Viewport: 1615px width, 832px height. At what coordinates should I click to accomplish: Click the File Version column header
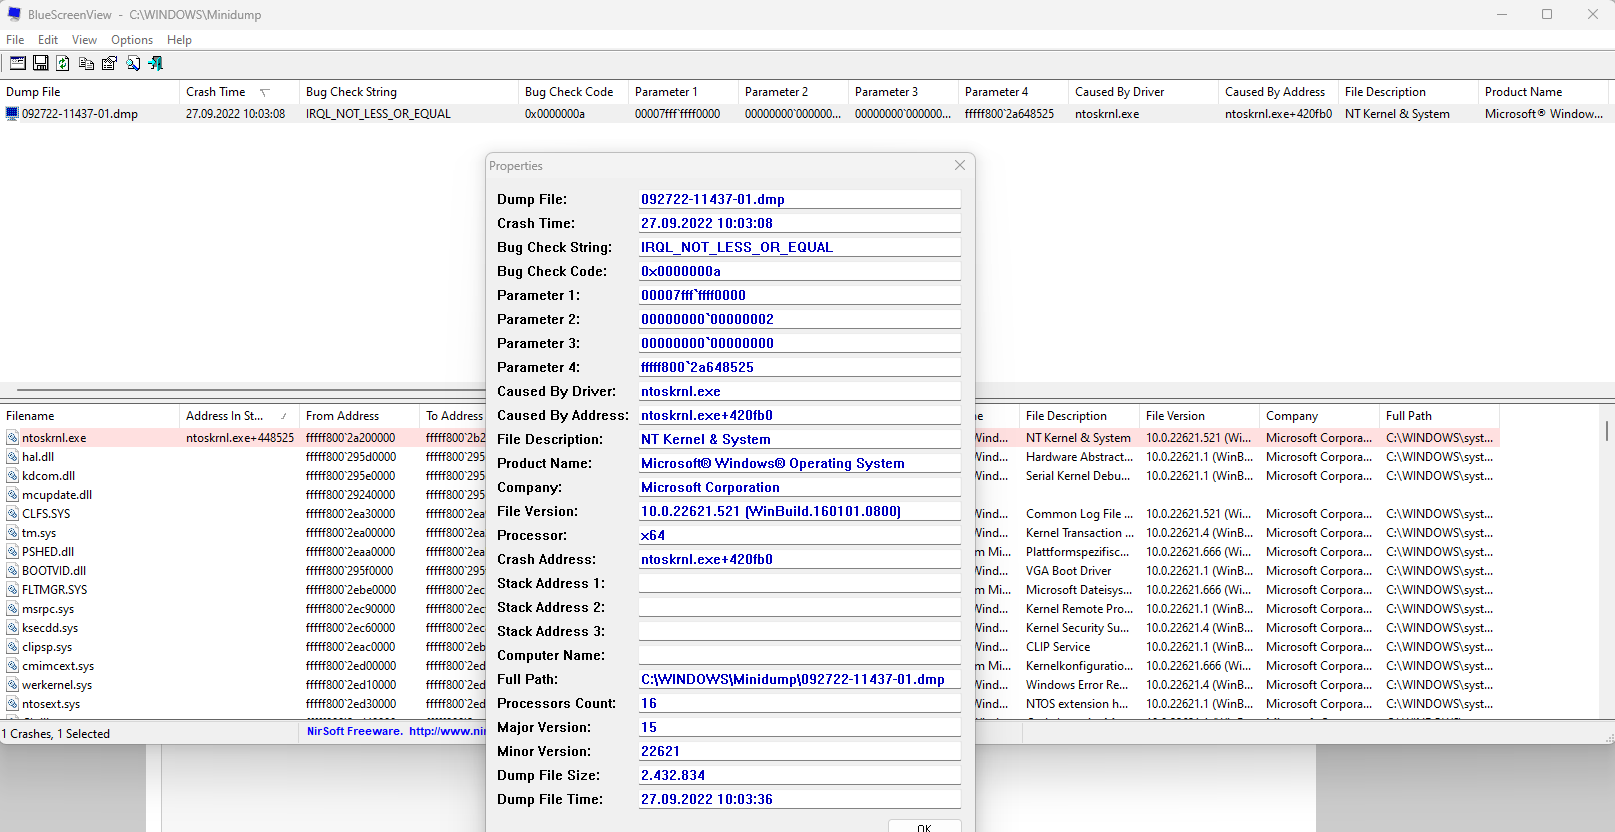[x=1199, y=416]
